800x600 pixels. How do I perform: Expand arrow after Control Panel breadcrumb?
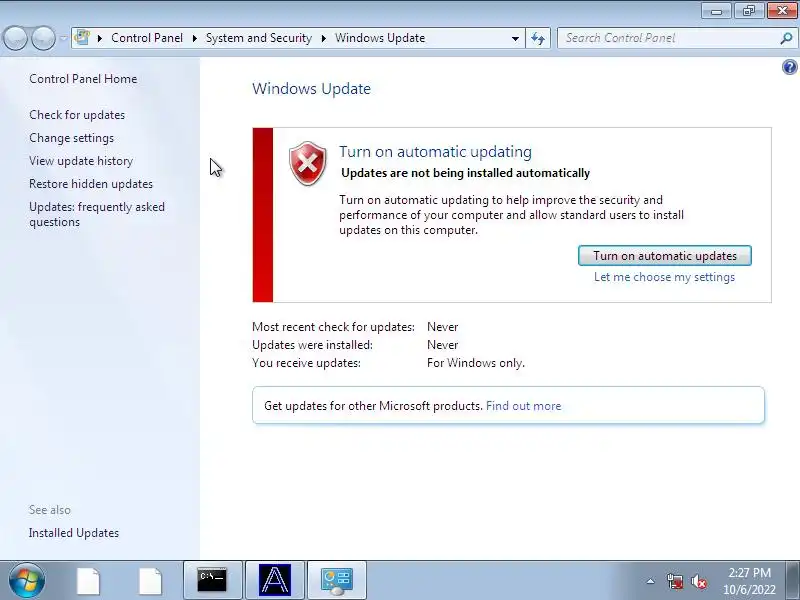(x=194, y=38)
